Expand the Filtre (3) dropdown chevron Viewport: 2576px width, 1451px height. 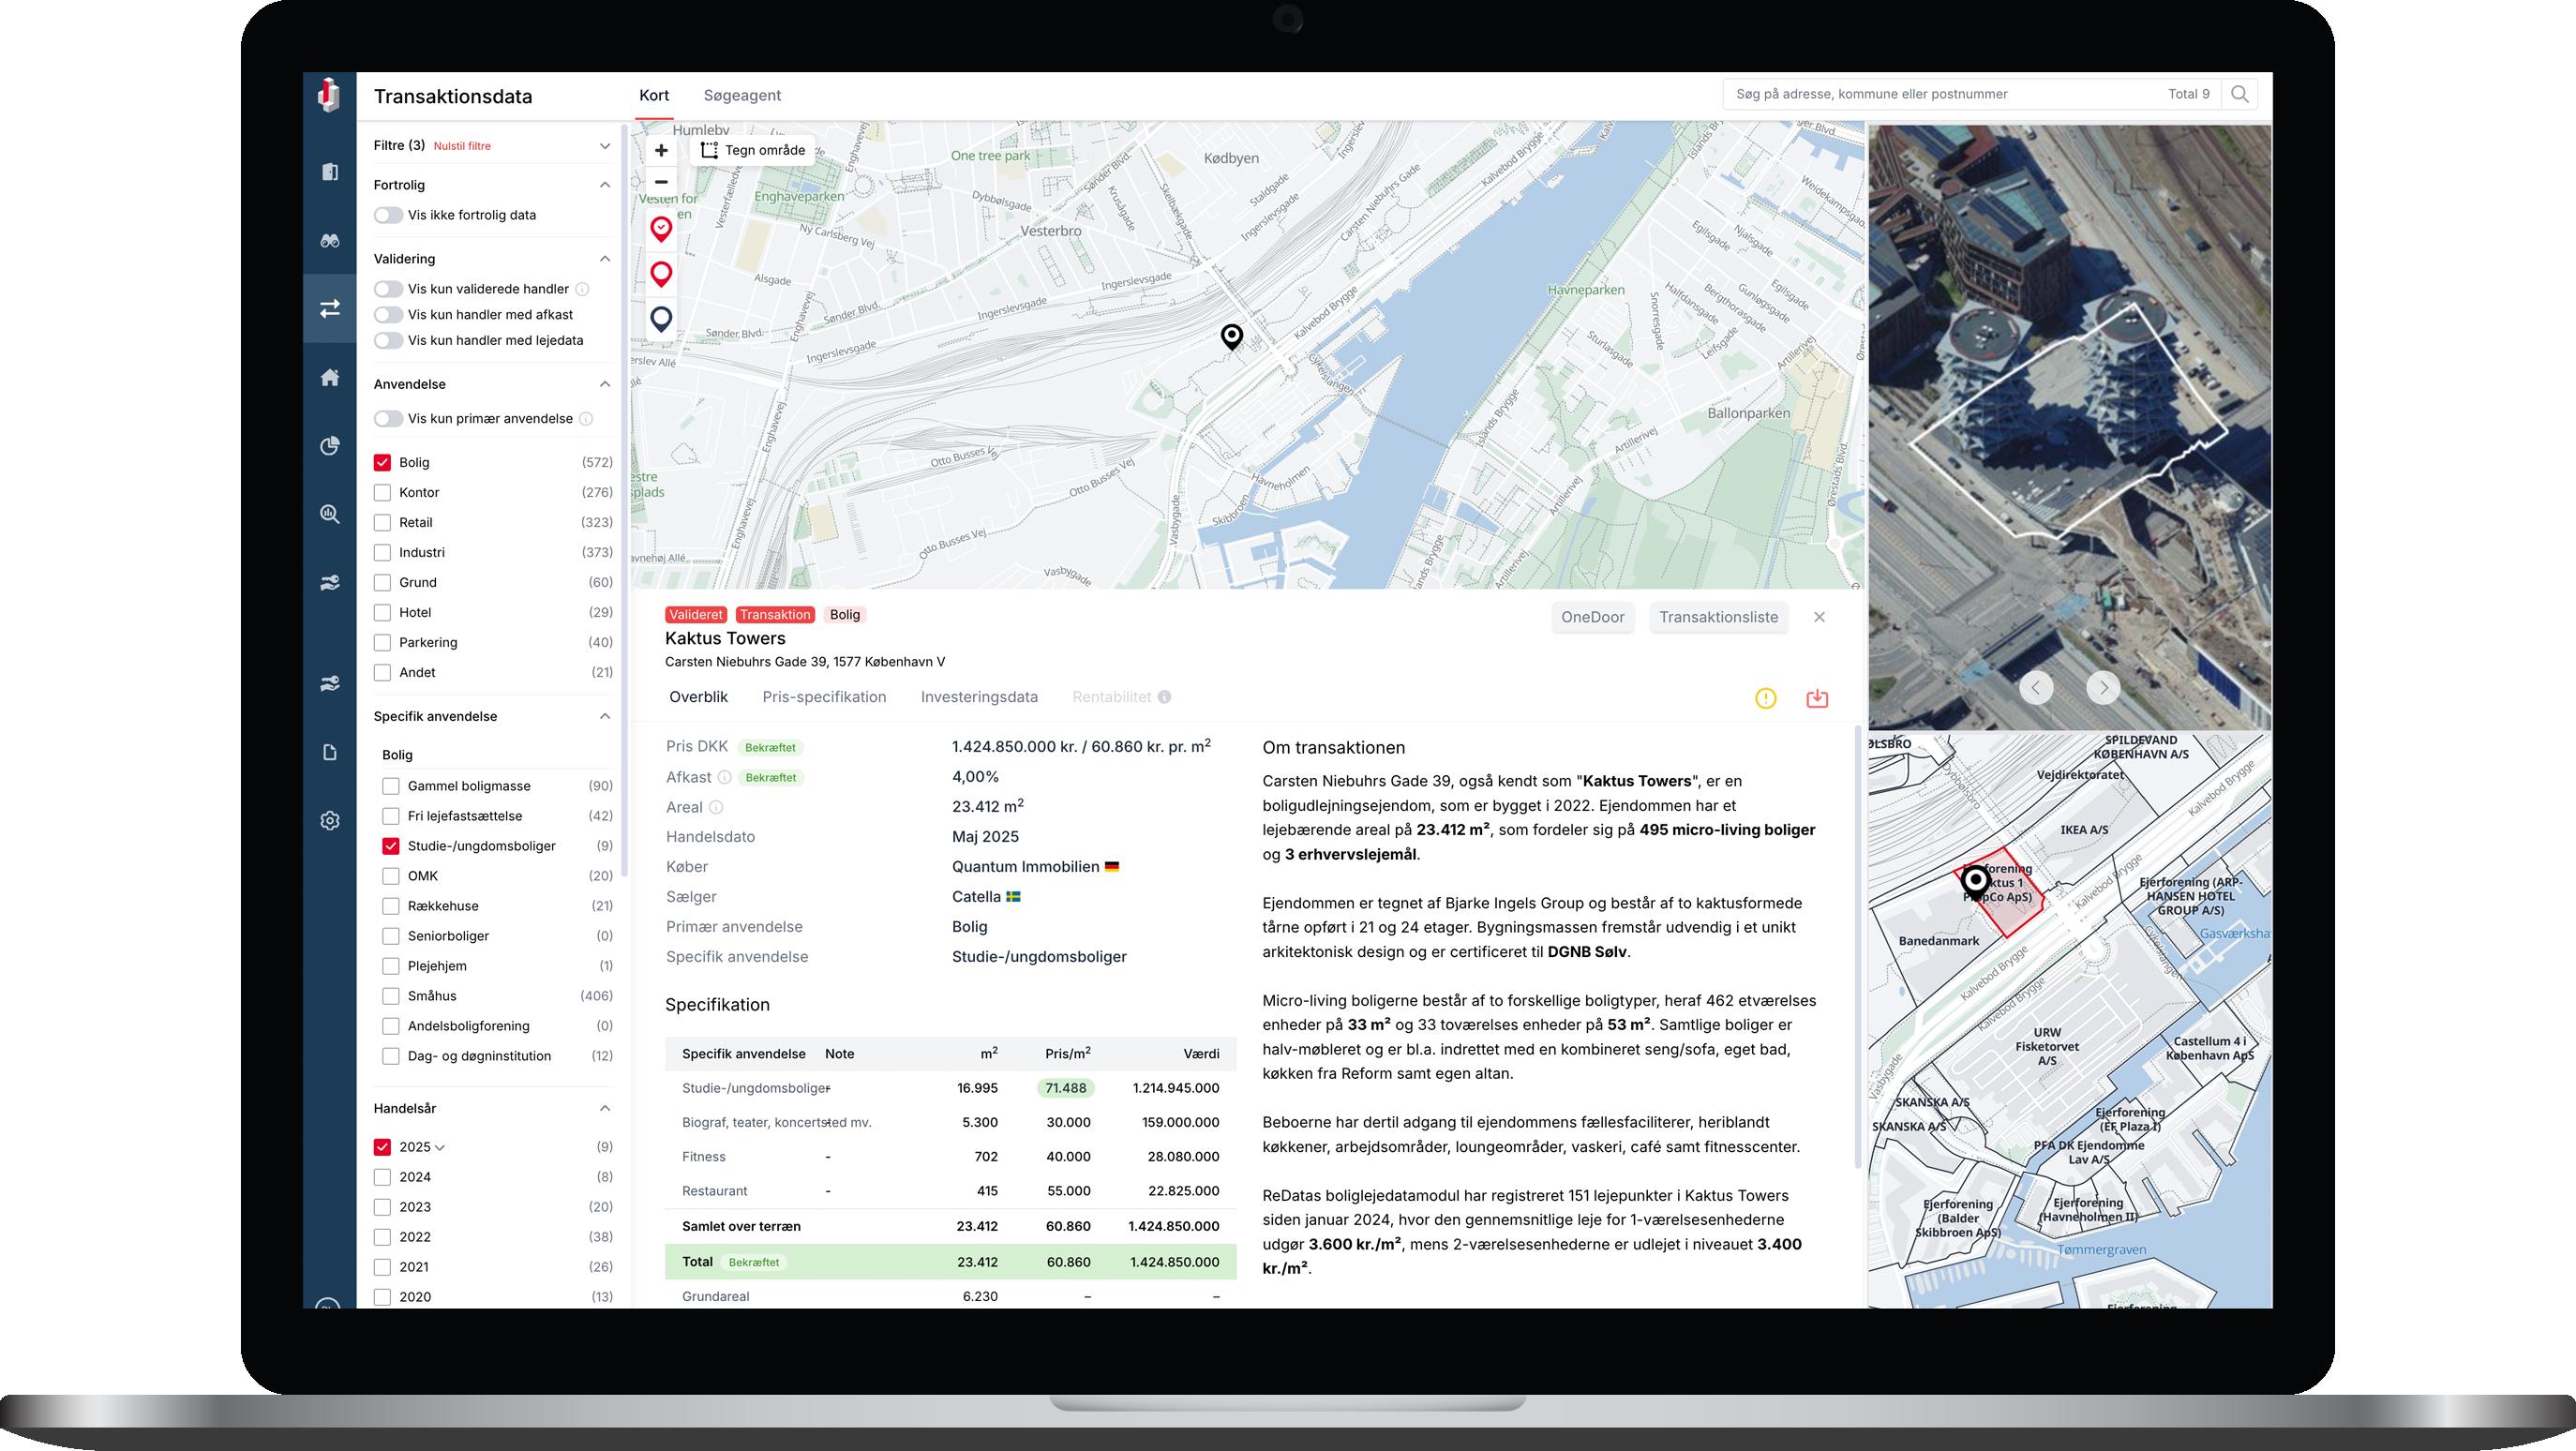(x=604, y=146)
